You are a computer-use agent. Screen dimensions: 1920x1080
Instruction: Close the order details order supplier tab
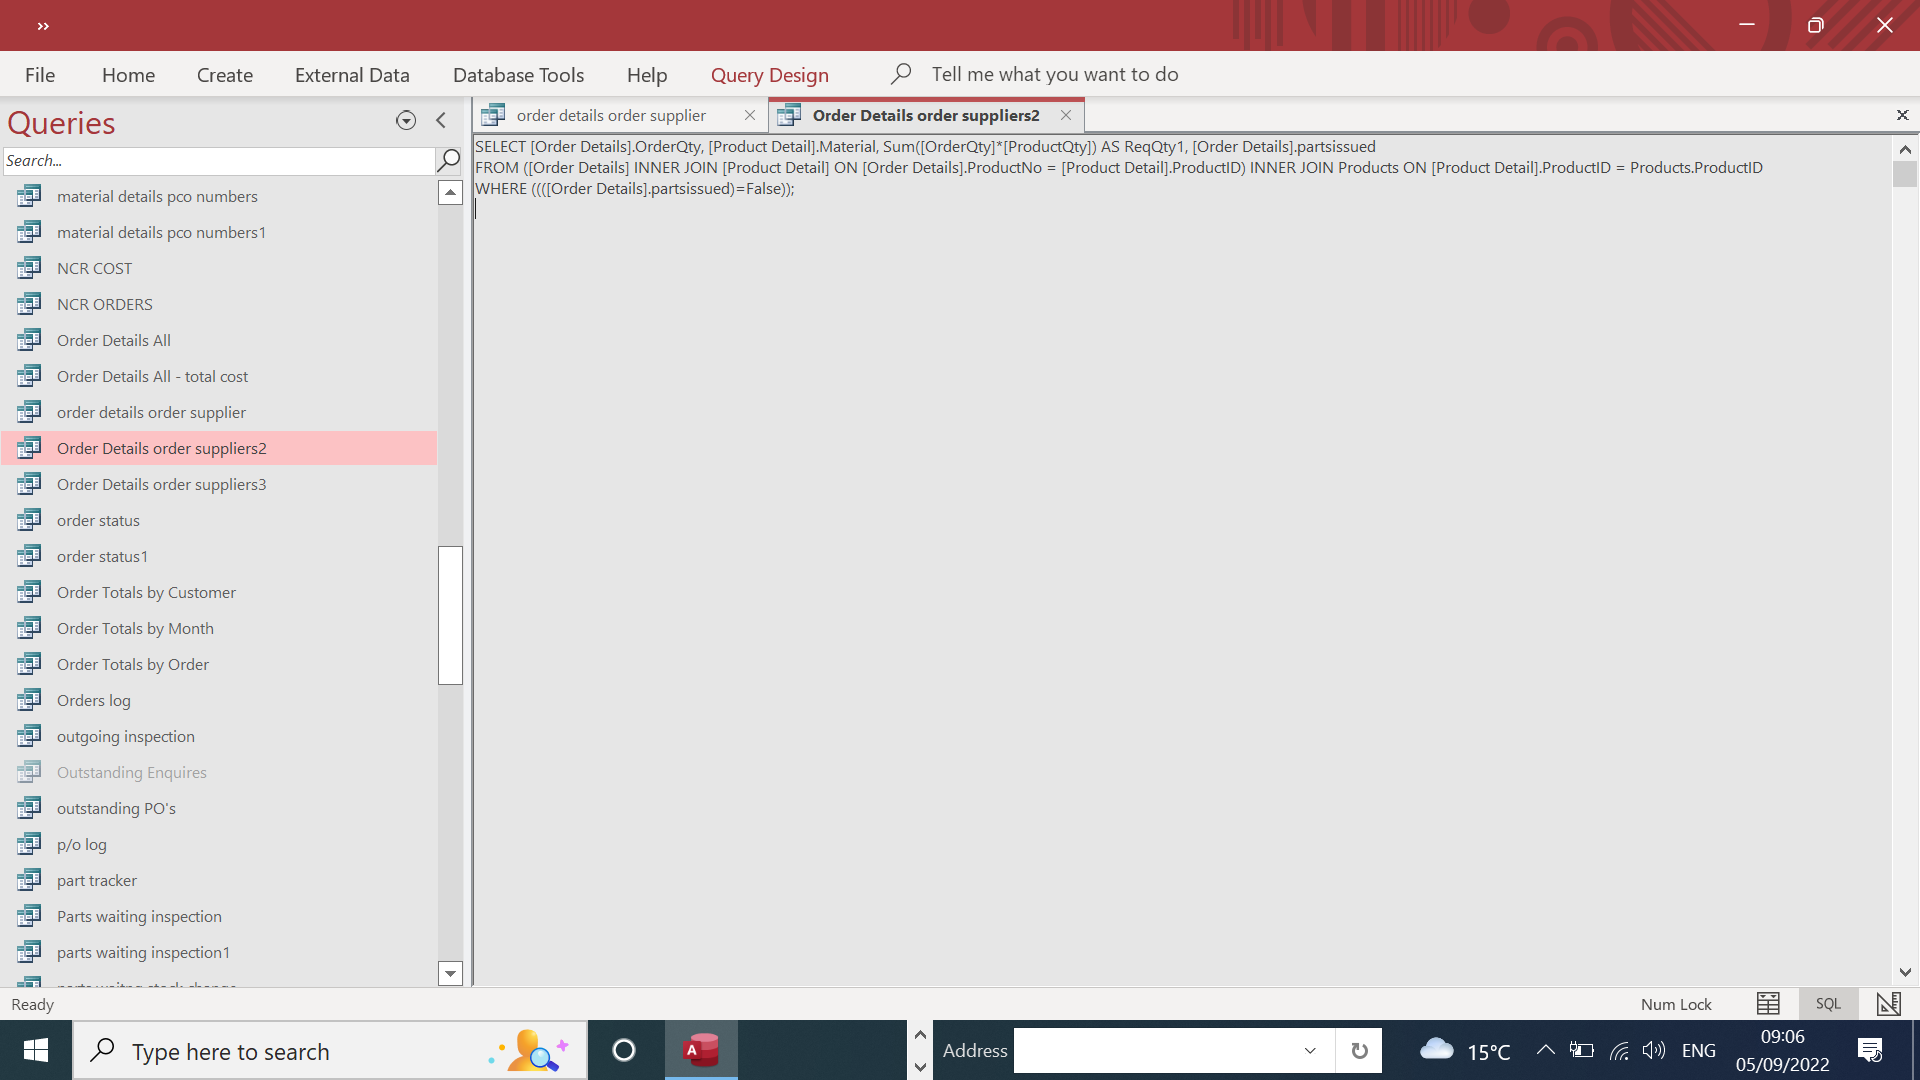pos(750,115)
